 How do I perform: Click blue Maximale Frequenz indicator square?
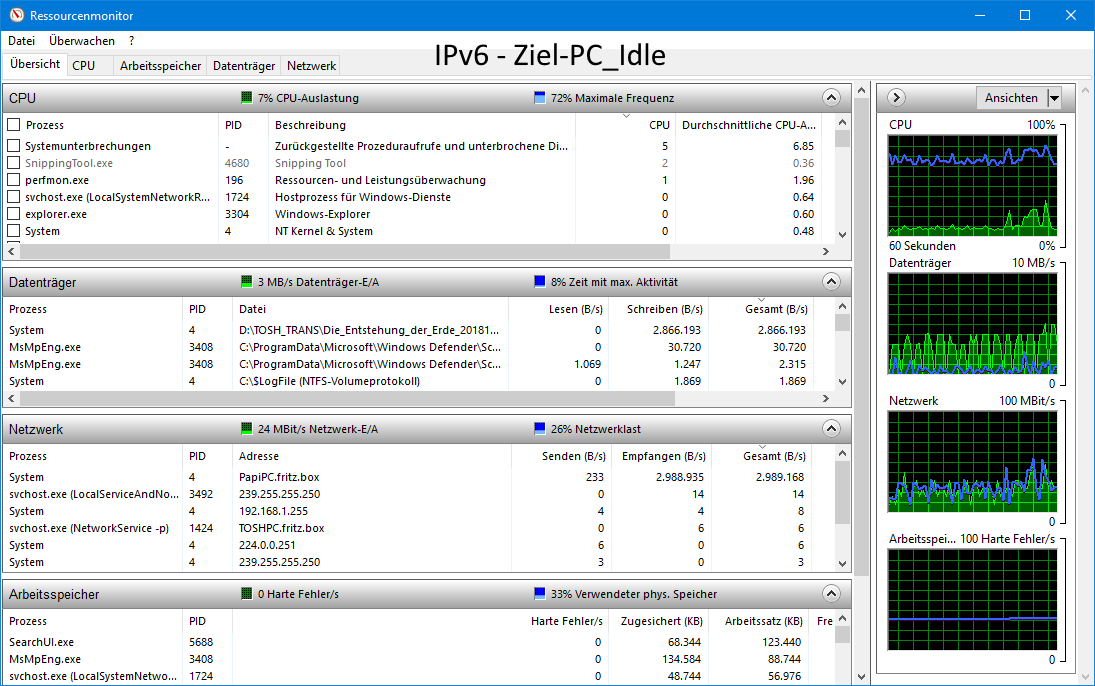tap(539, 98)
